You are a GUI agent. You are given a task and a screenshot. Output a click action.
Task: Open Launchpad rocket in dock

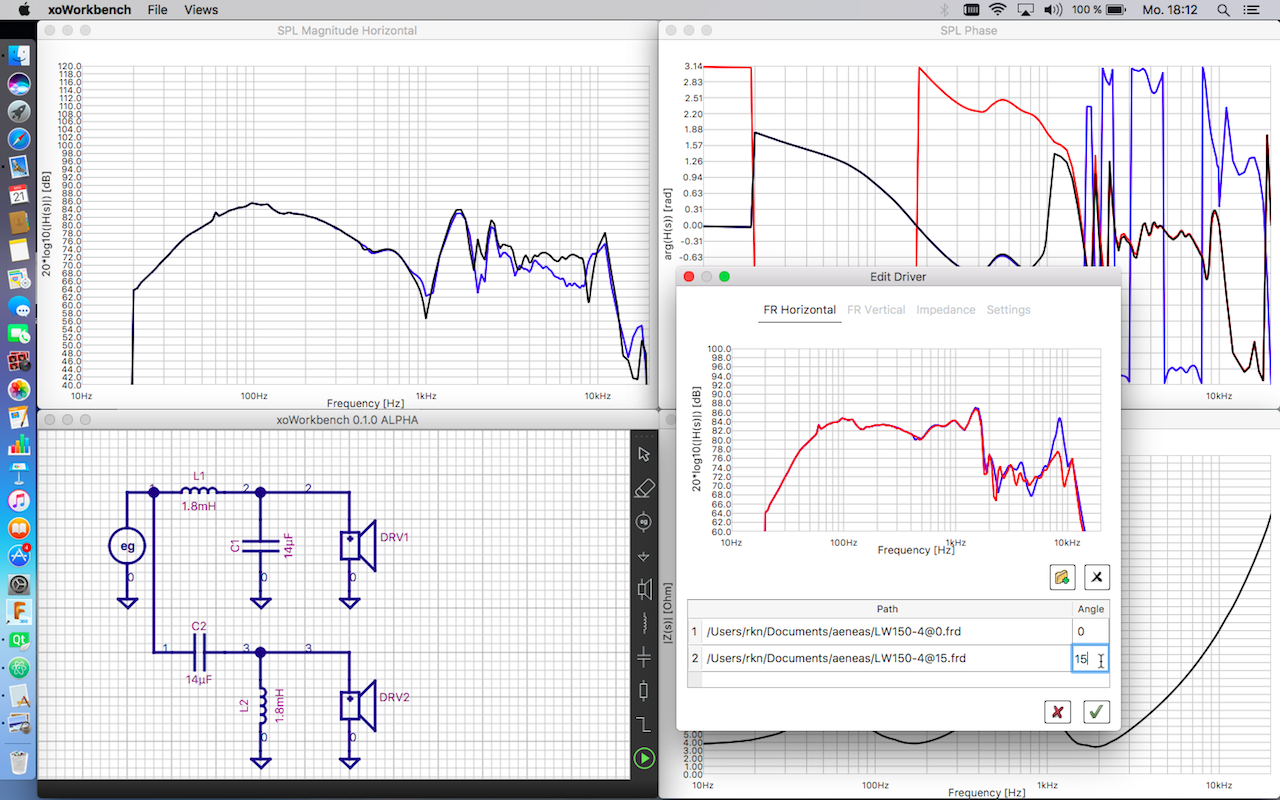(19, 111)
